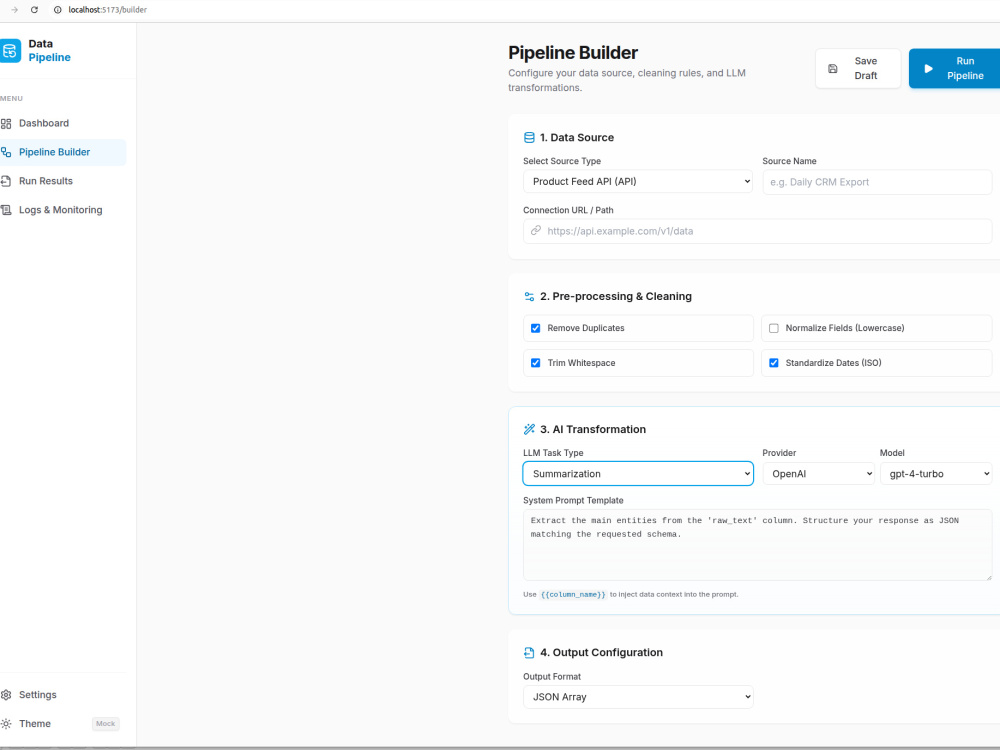
Task: Open Logs & Monitoring from the sidebar
Action: [63, 210]
